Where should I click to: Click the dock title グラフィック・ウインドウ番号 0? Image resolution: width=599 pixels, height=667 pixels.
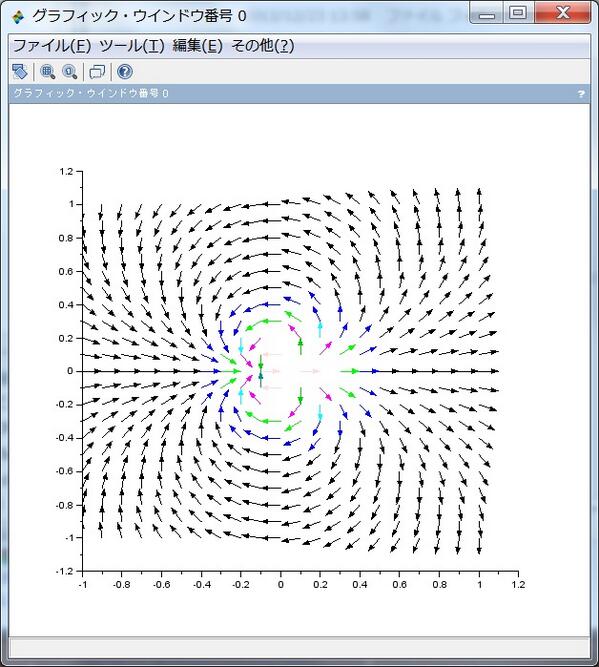point(91,93)
